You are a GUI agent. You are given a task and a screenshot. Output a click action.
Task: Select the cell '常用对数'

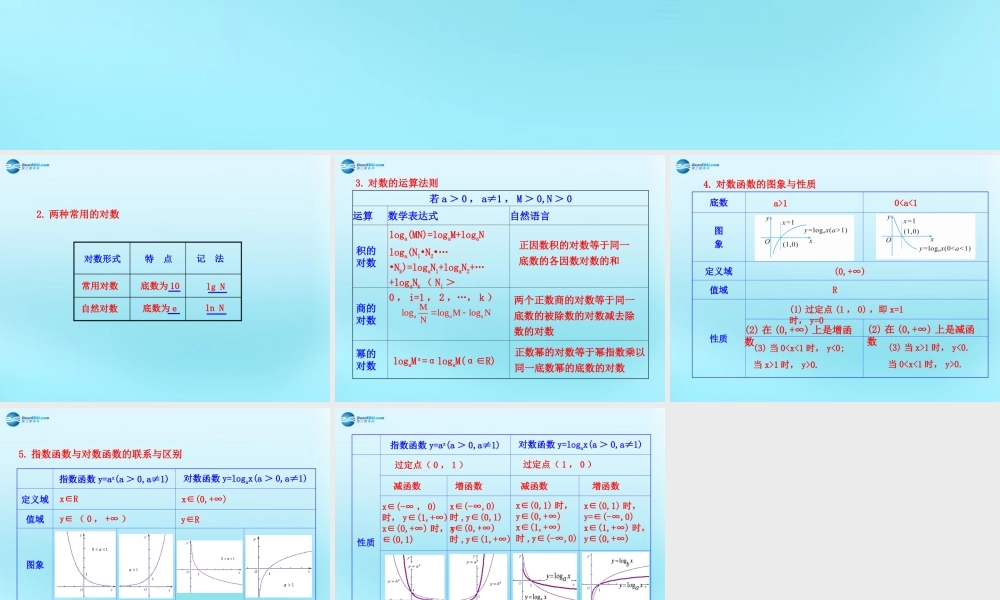[x=100, y=286]
